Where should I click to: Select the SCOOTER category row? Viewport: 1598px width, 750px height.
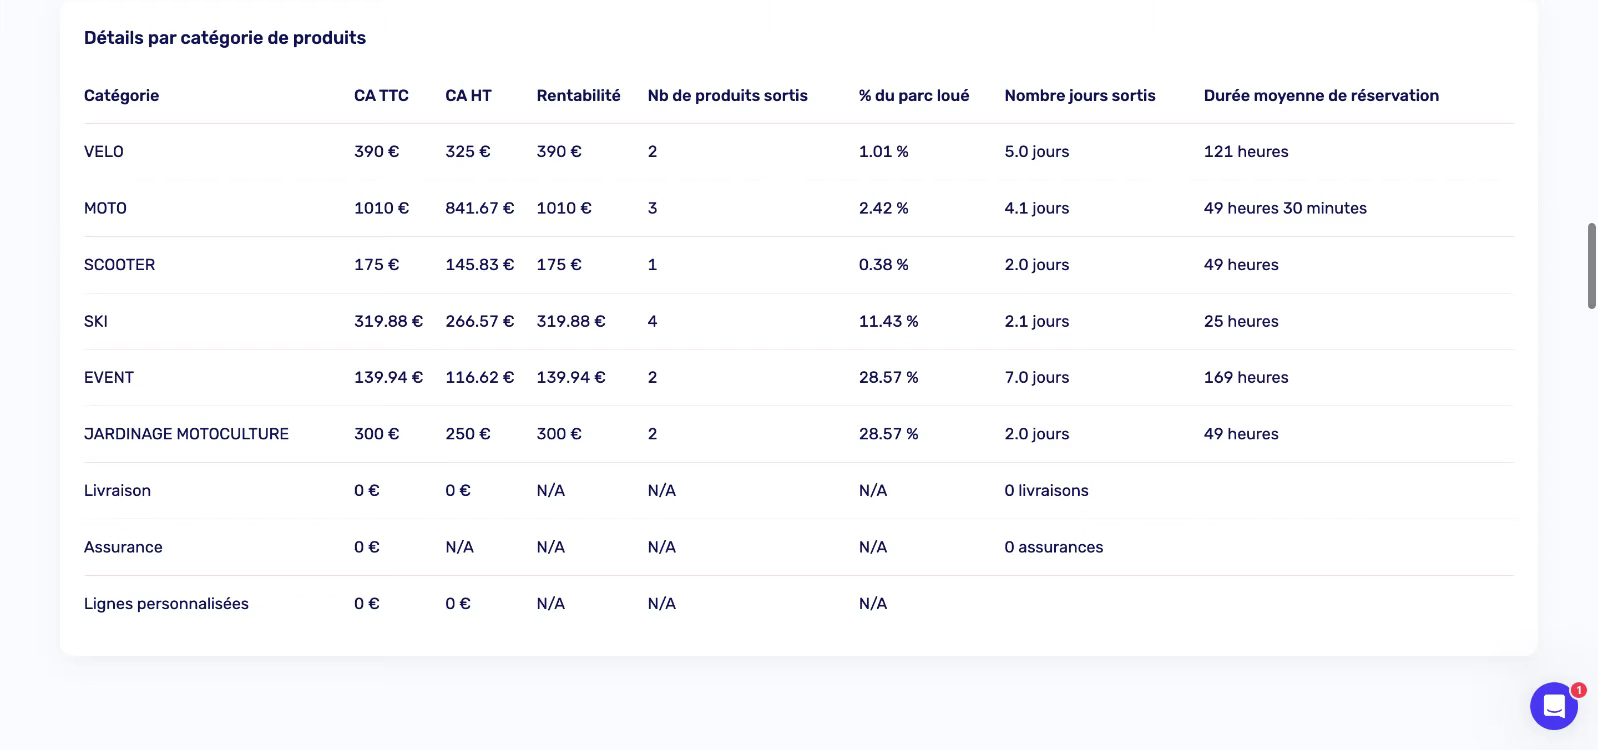[799, 265]
